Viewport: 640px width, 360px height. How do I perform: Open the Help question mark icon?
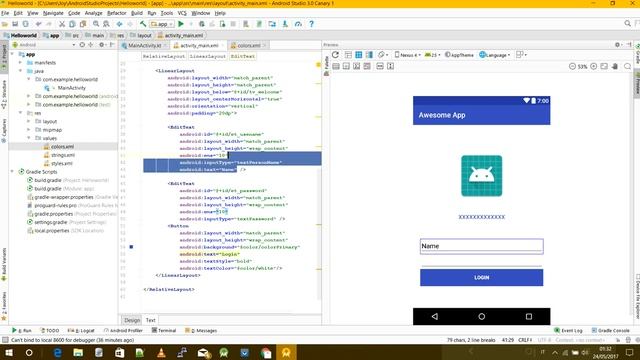pyautogui.click(x=311, y=24)
